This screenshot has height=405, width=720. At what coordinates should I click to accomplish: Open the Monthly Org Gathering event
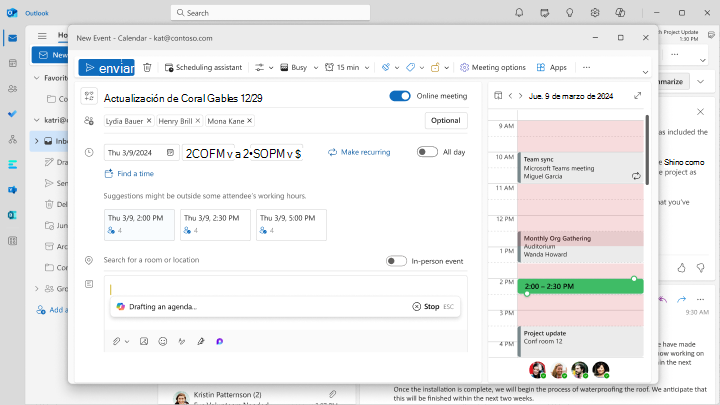pyautogui.click(x=580, y=246)
